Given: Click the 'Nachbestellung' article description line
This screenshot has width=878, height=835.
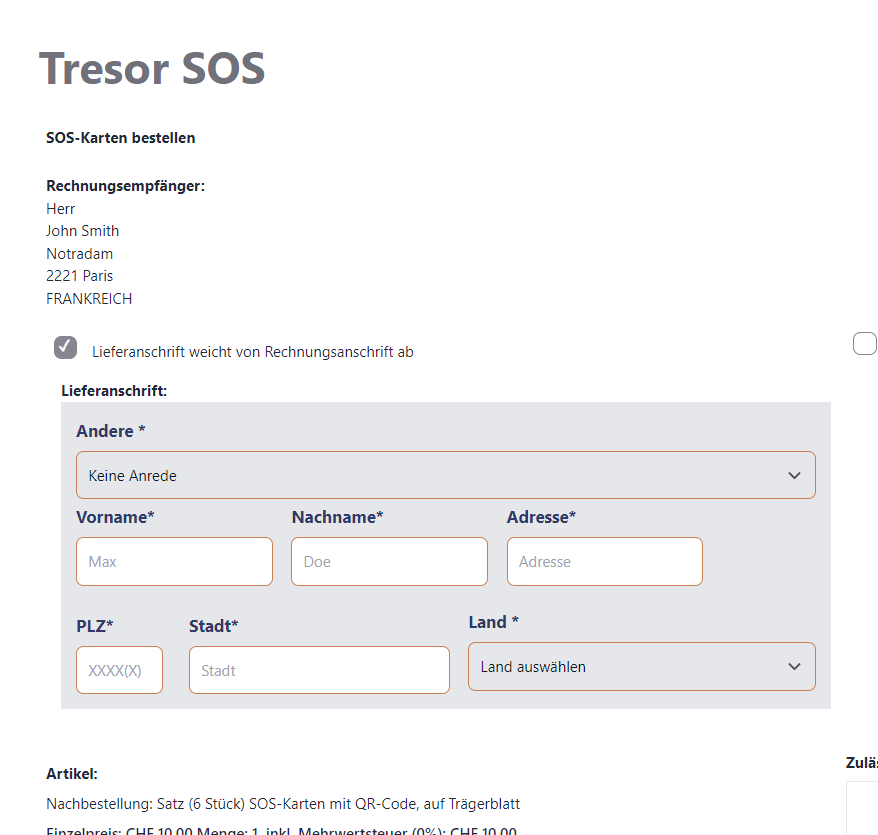Looking at the screenshot, I should 283,804.
